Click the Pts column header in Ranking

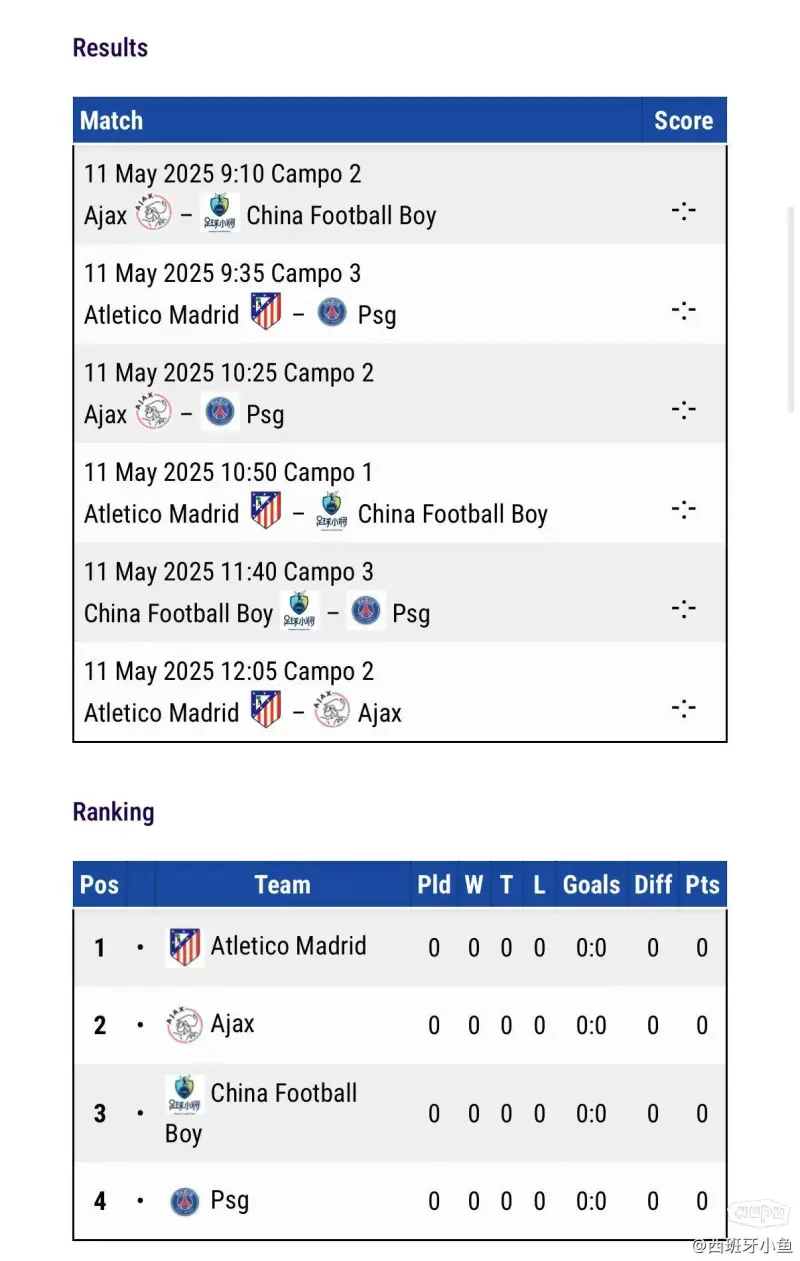click(702, 885)
